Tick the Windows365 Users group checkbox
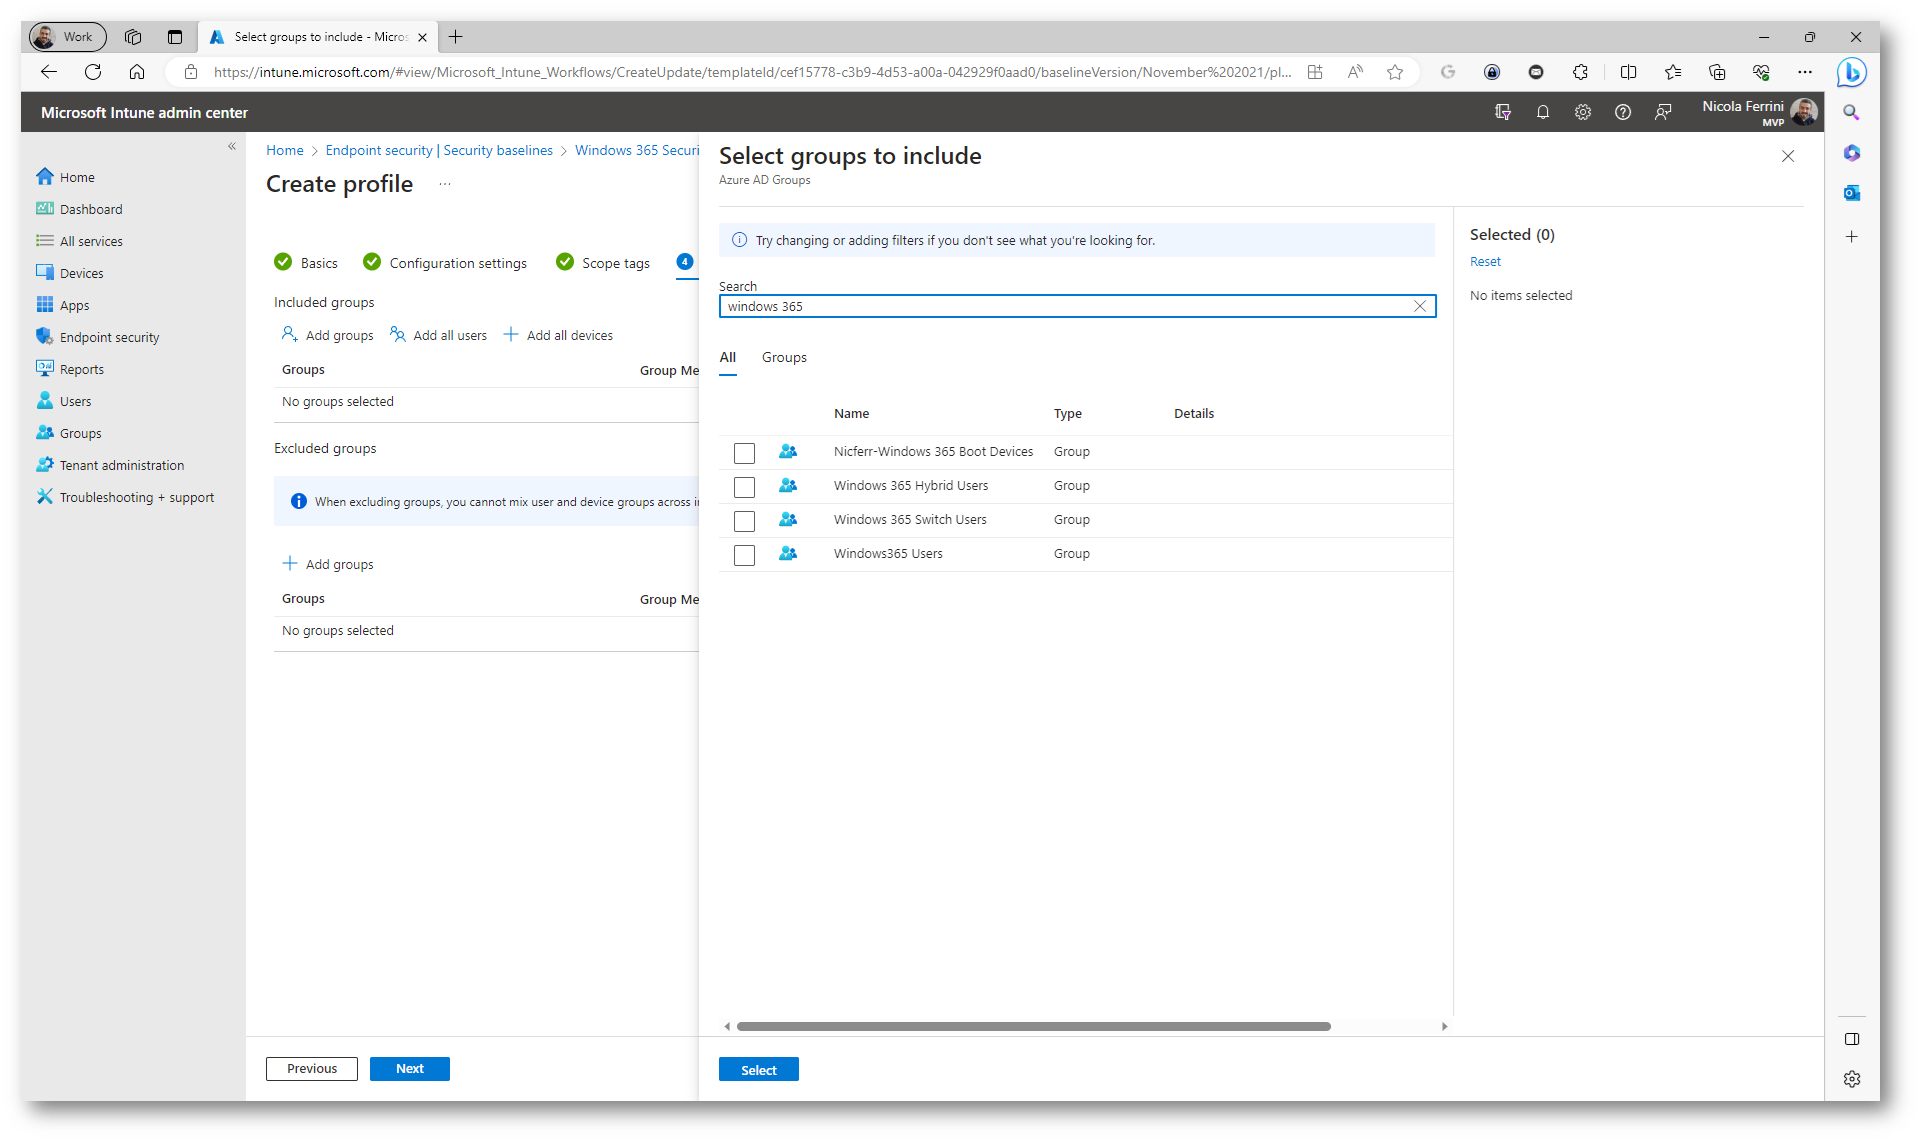The image size is (1922, 1143). [744, 555]
